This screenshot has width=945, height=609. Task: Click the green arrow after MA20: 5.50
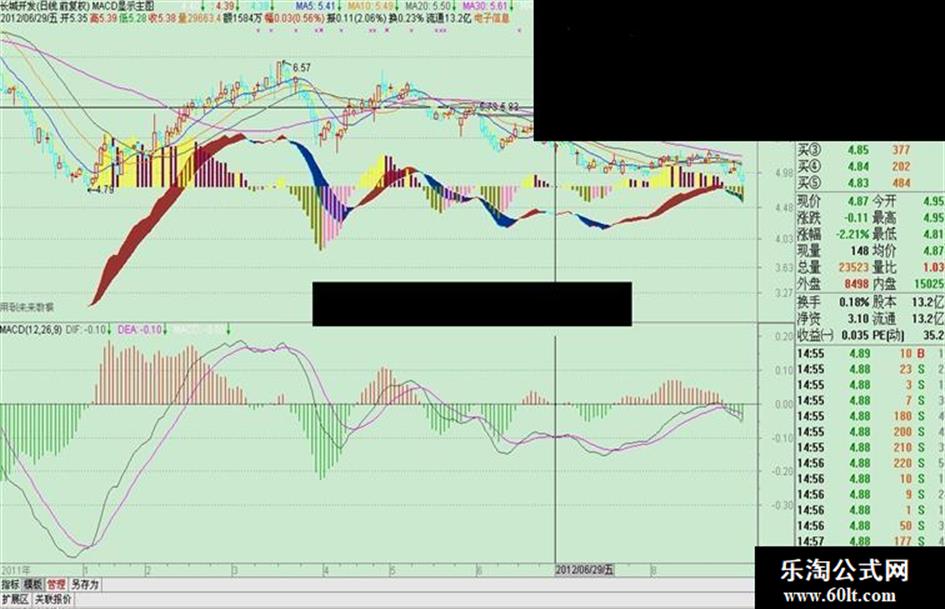coord(454,6)
